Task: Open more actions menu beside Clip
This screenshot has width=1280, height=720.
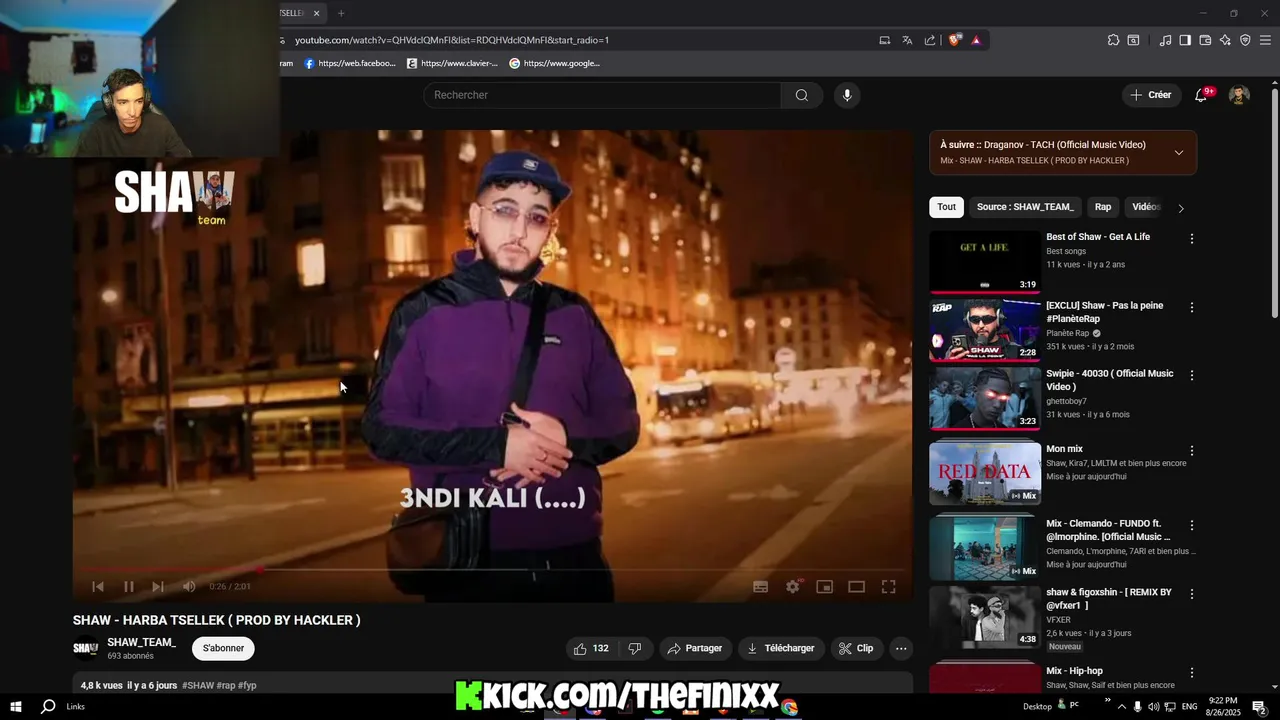Action: point(901,648)
